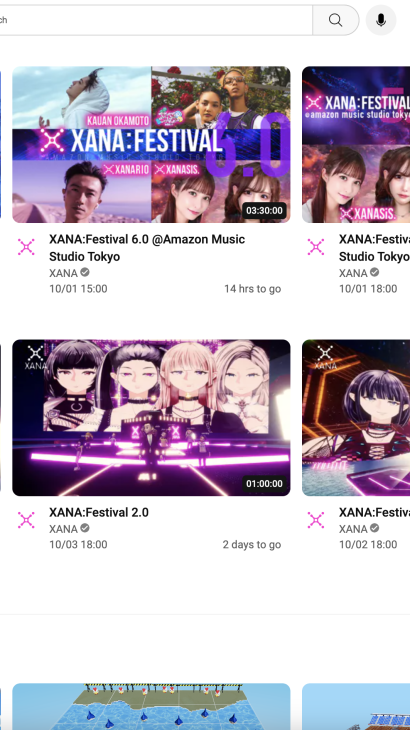Open XANA channel avatar beside Festival 6.0
Image resolution: width=410 pixels, height=730 pixels.
tap(27, 247)
